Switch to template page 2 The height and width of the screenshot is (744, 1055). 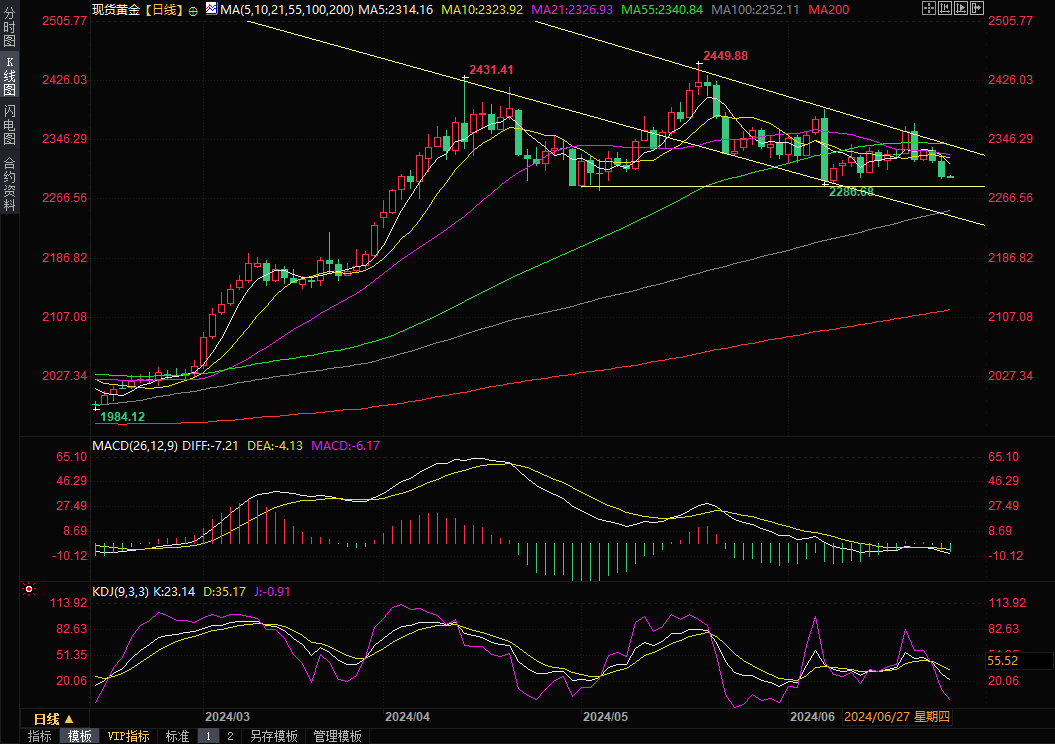coord(230,736)
